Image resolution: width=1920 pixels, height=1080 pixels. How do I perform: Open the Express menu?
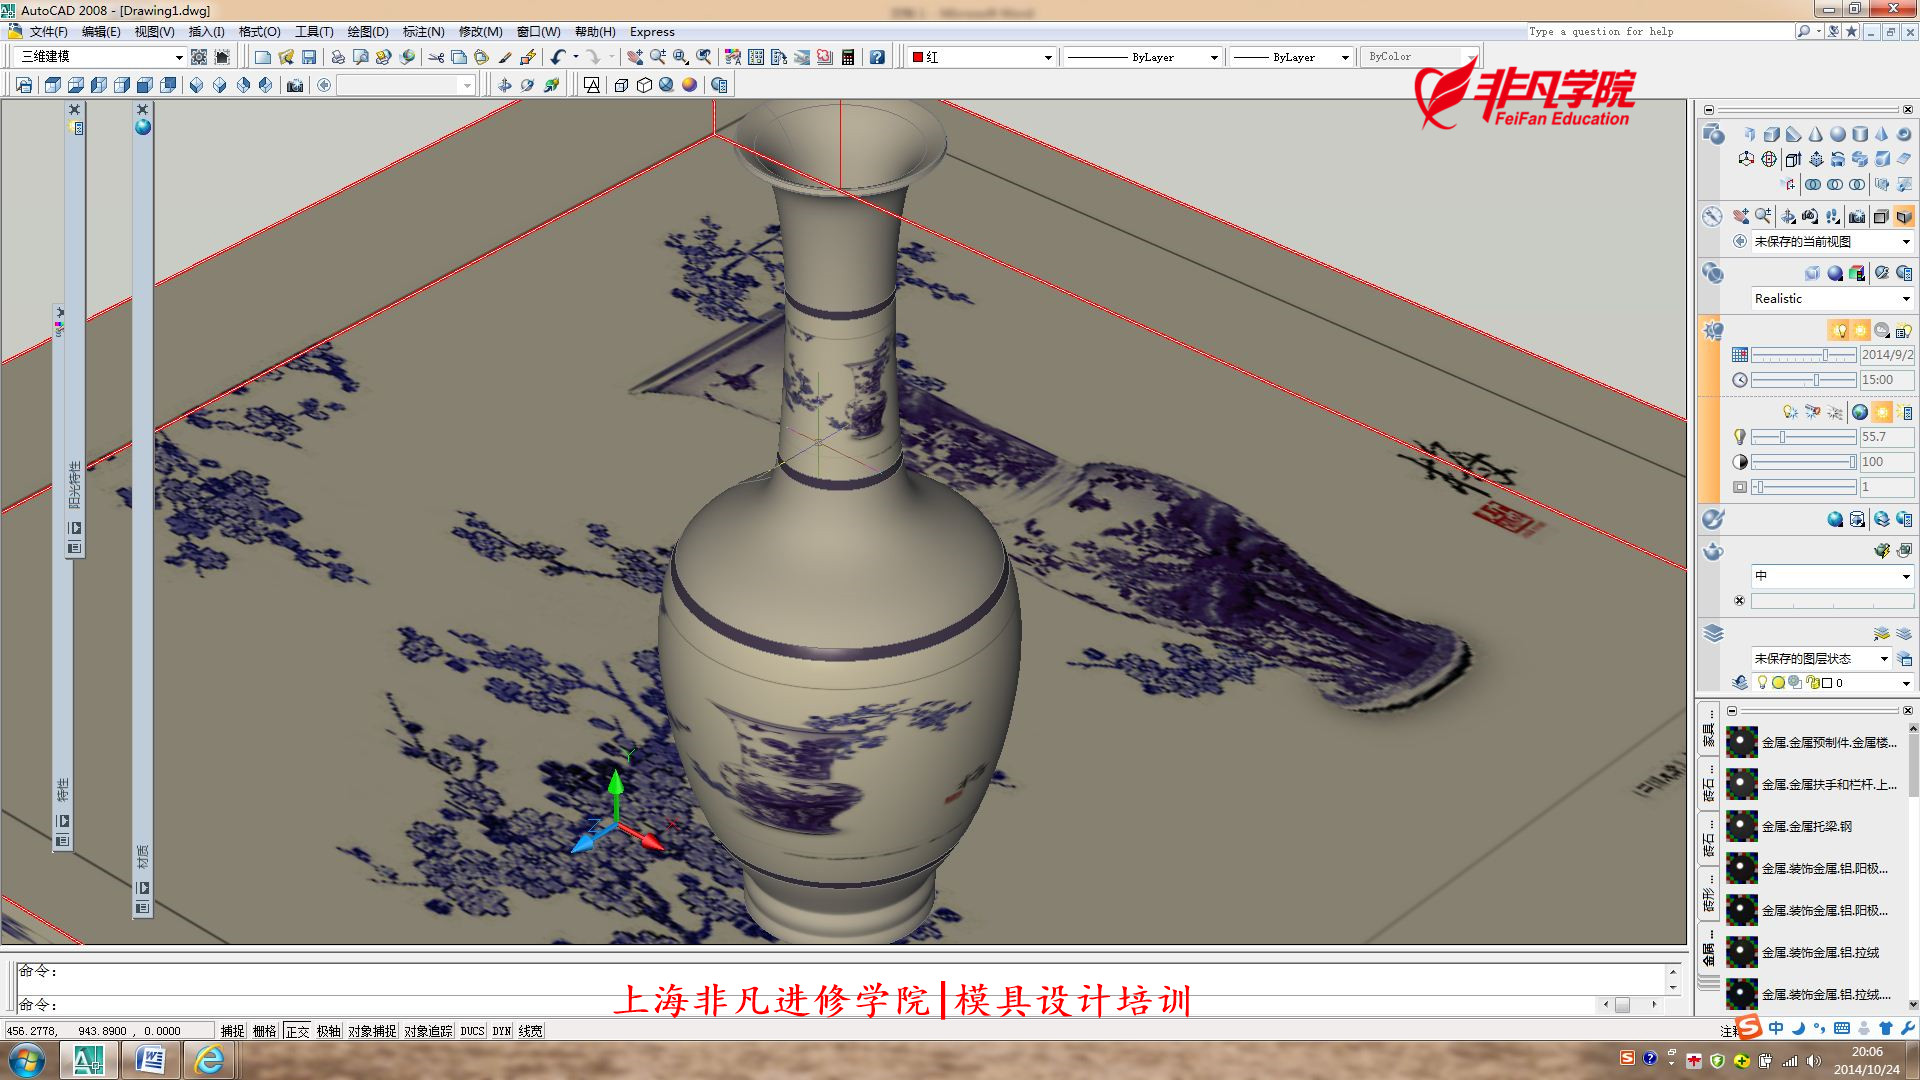pos(652,32)
